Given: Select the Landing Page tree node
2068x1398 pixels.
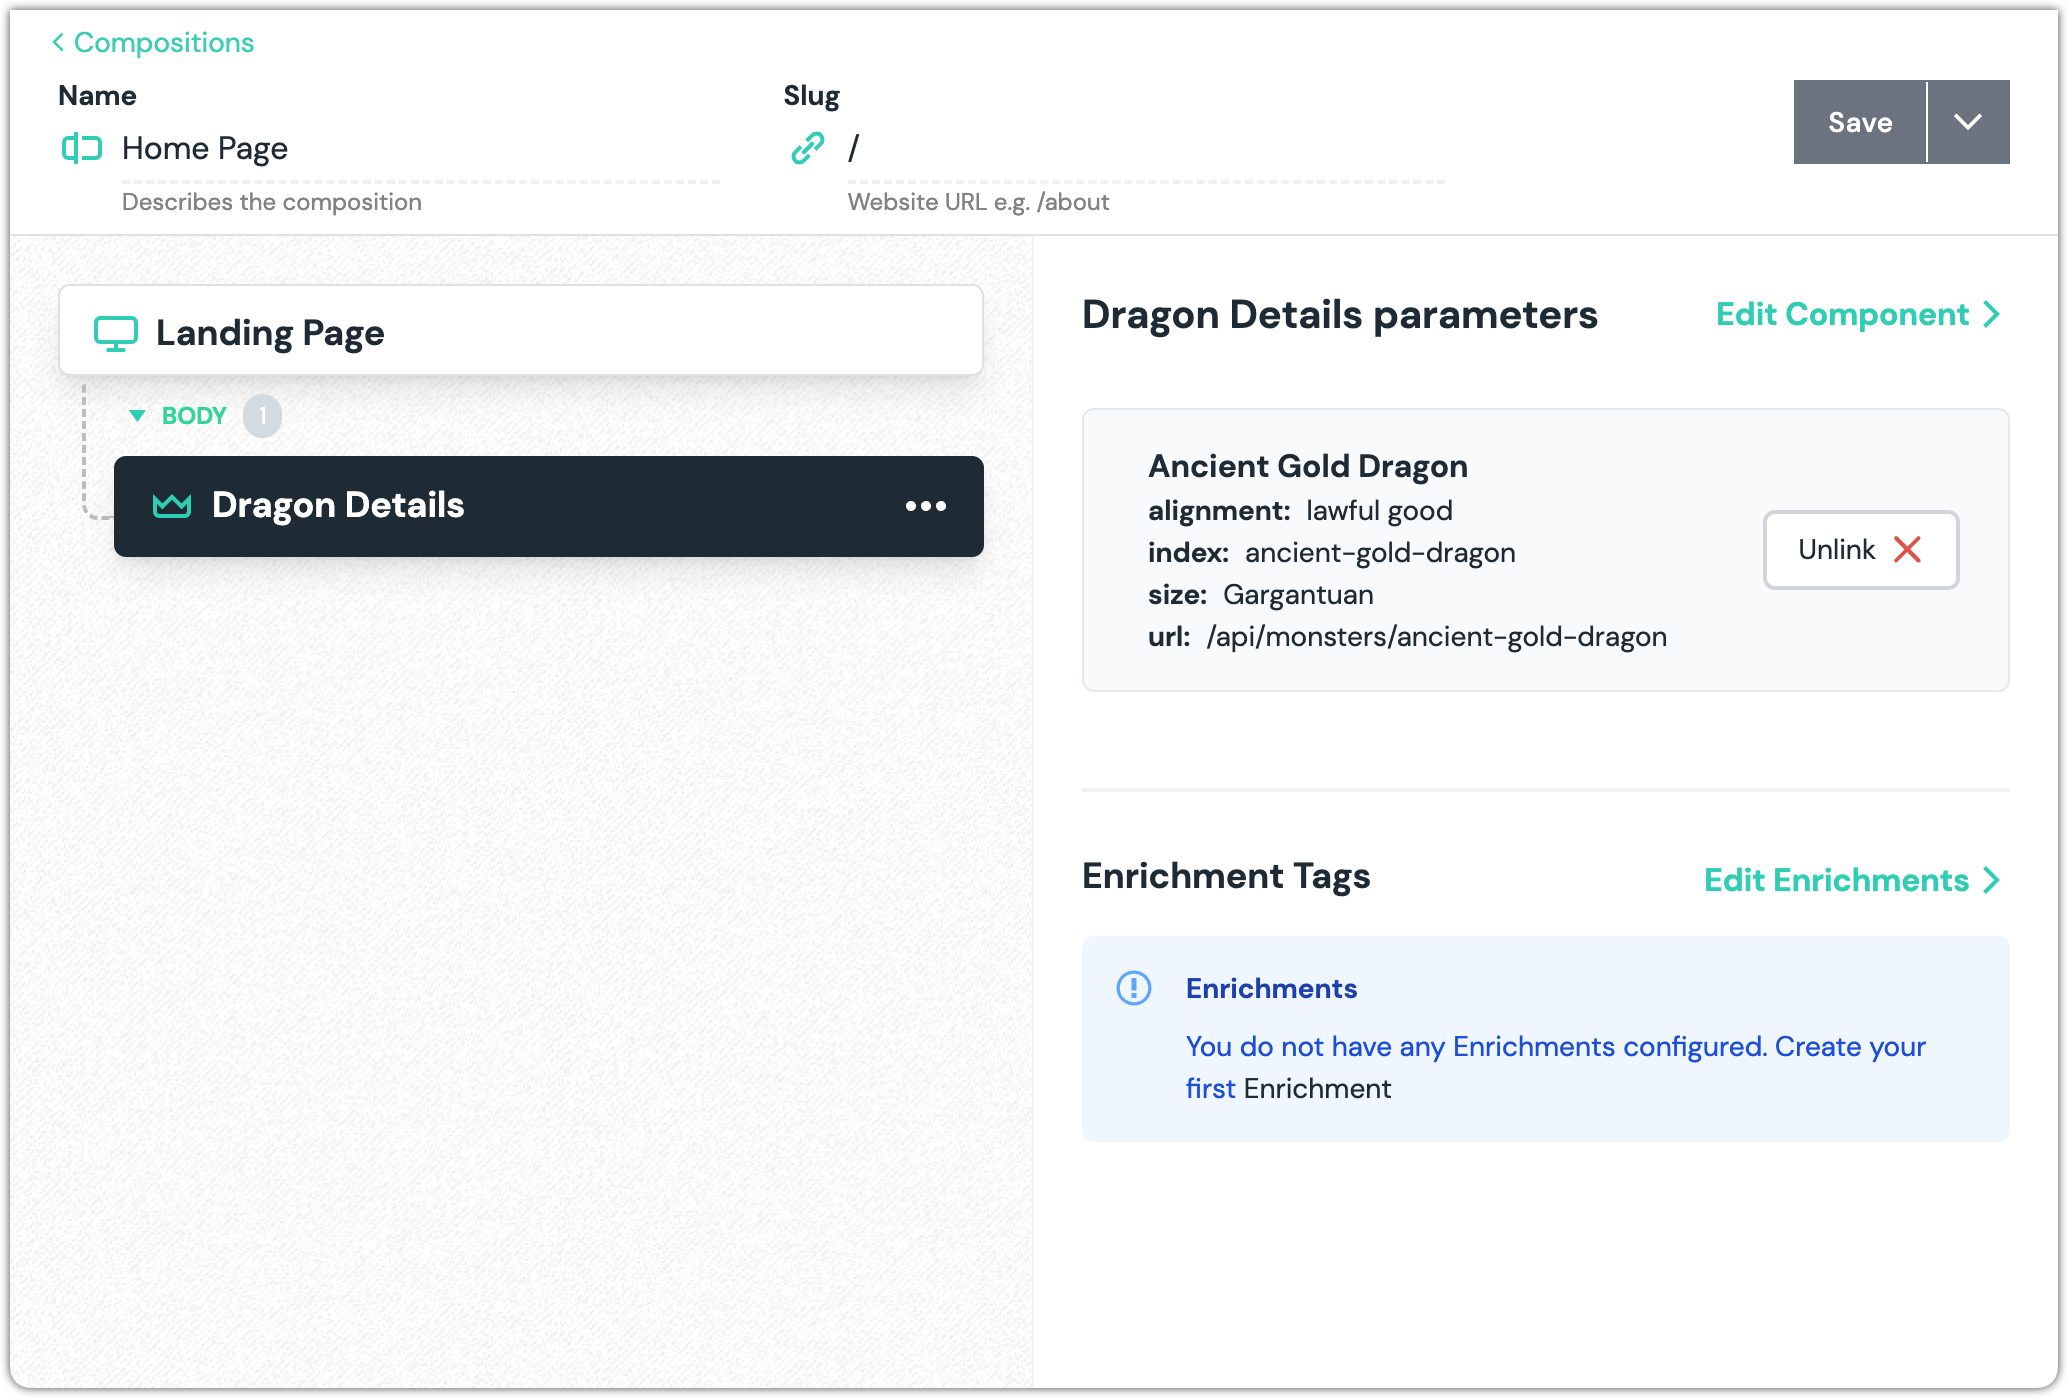Looking at the screenshot, I should 520,332.
